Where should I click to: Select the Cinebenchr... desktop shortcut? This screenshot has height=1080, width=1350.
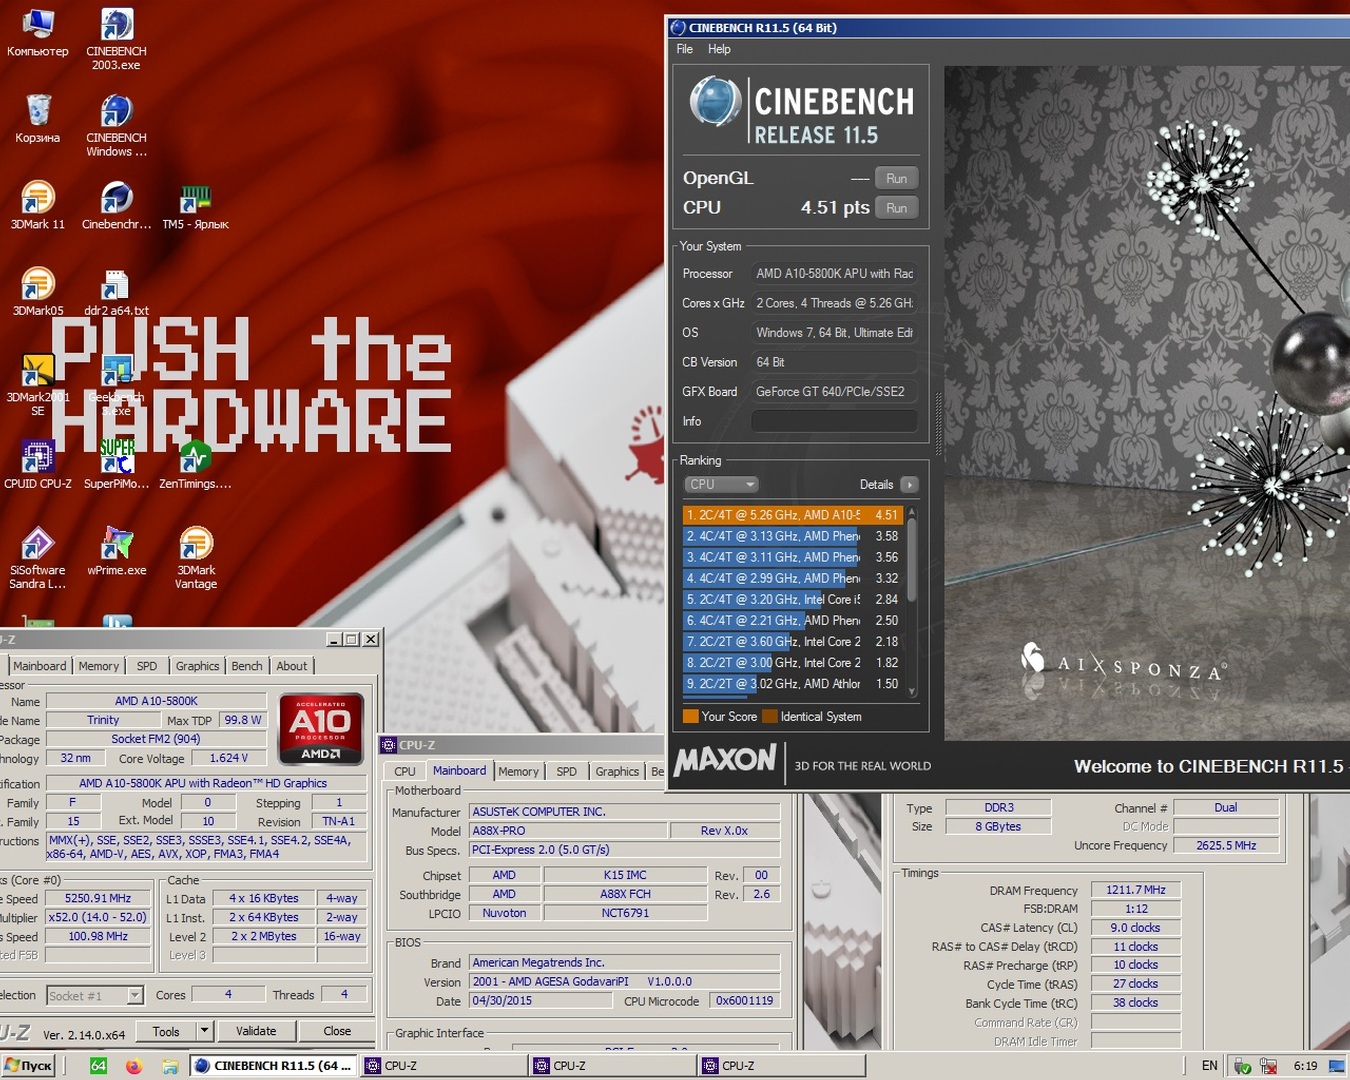point(116,205)
